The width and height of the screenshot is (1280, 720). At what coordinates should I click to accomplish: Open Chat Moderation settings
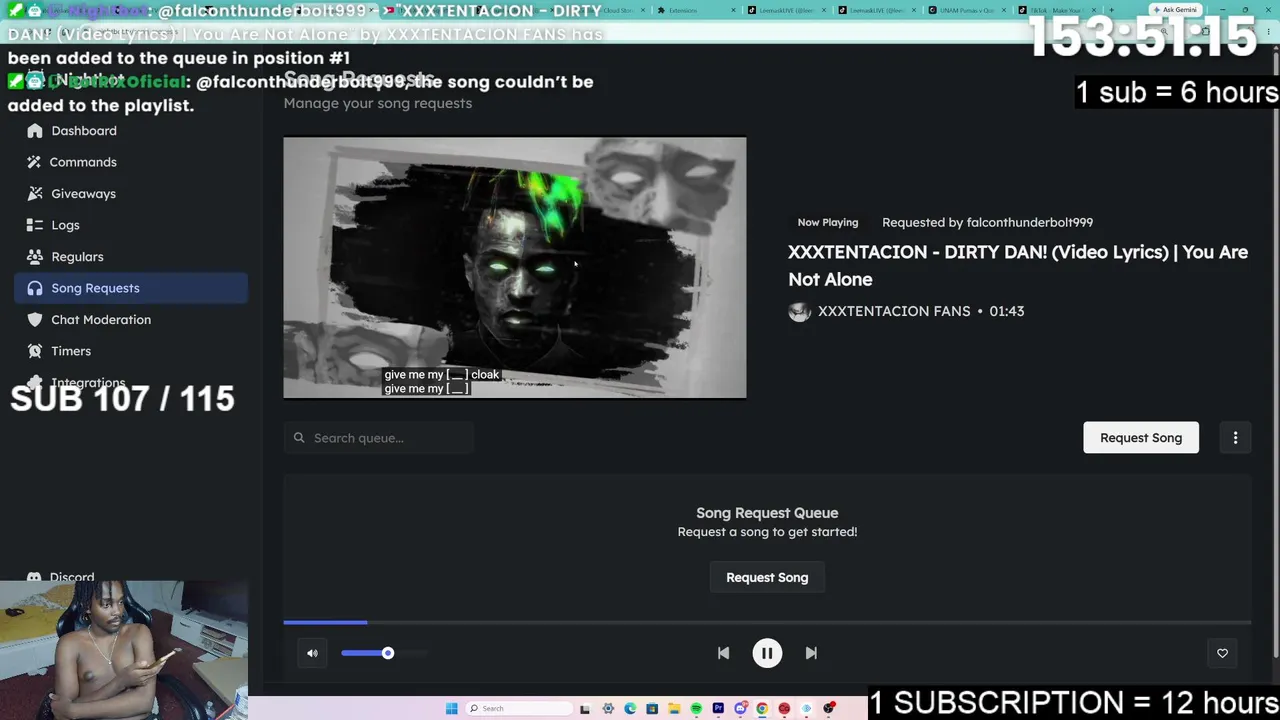coord(131,320)
